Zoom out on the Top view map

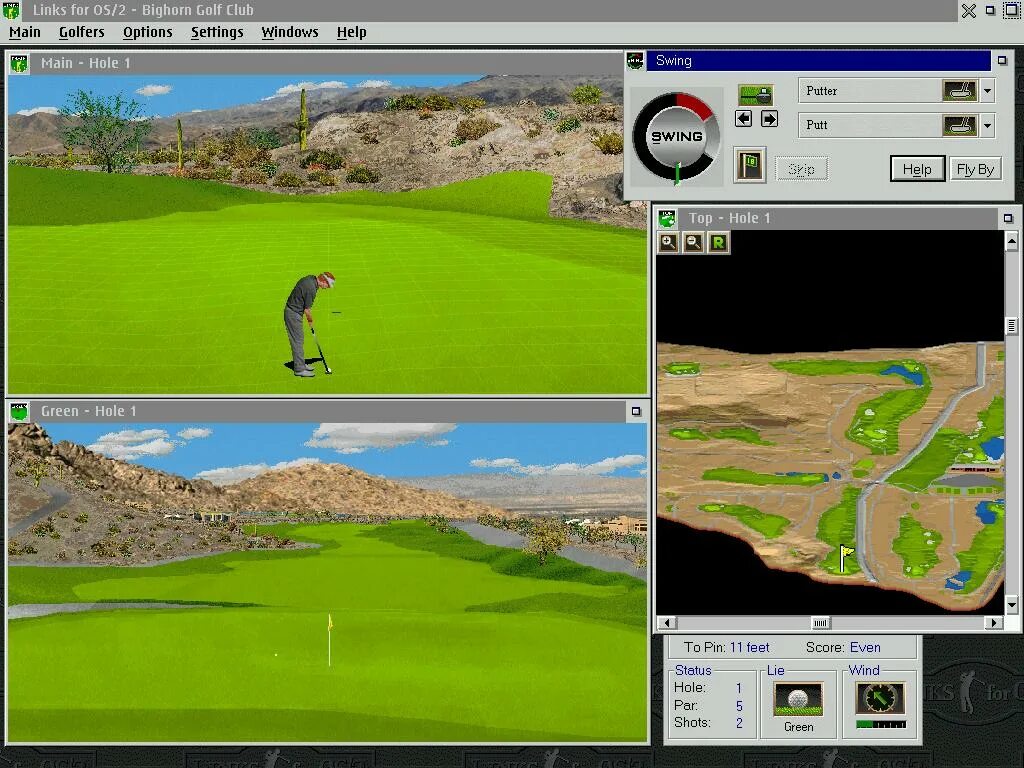click(x=694, y=242)
